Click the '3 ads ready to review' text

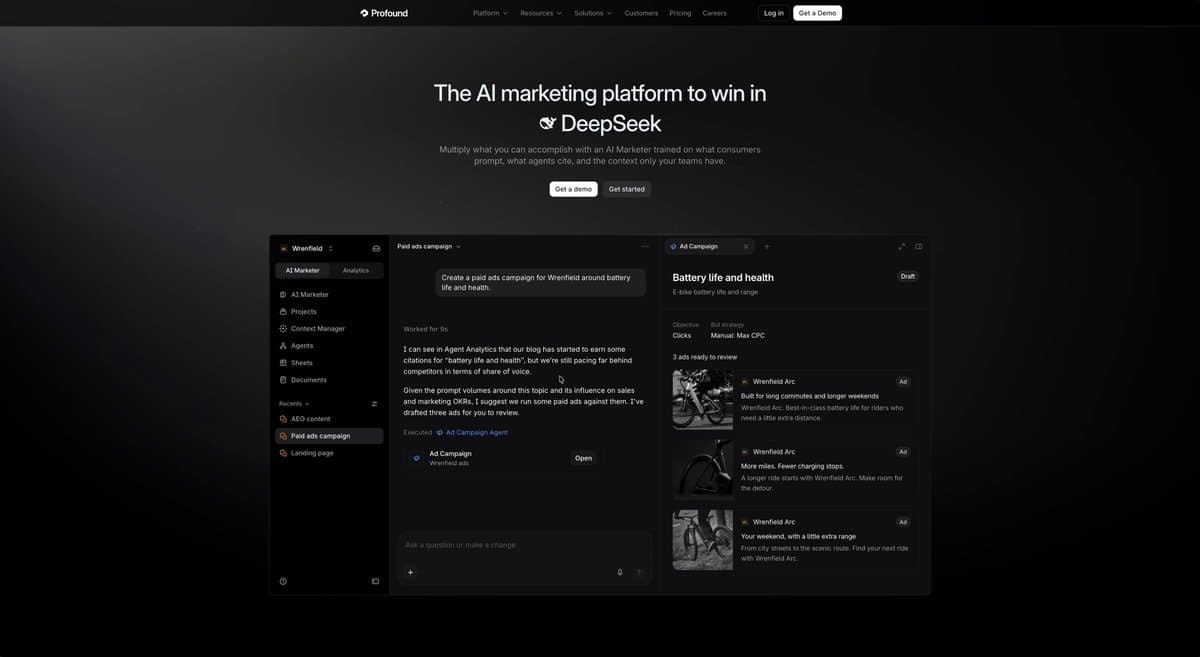coord(705,357)
